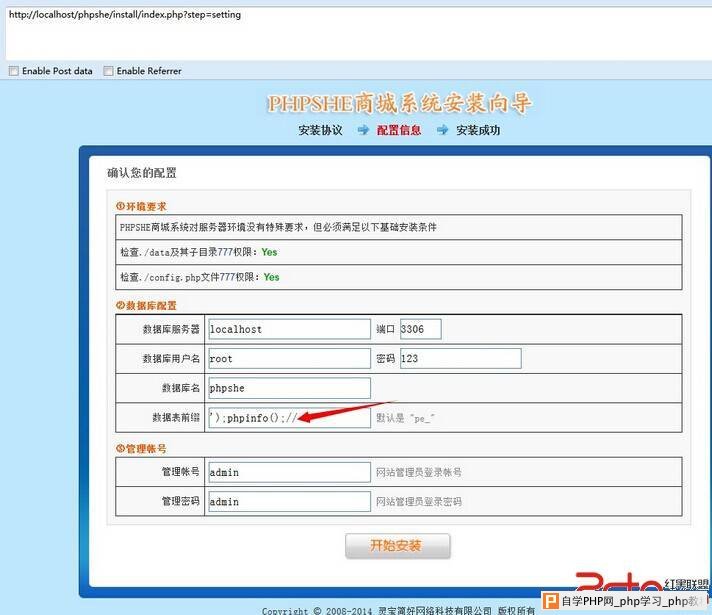Image resolution: width=712 pixels, height=615 pixels.
Task: Click the 确认您的配置 heading
Action: [142, 173]
